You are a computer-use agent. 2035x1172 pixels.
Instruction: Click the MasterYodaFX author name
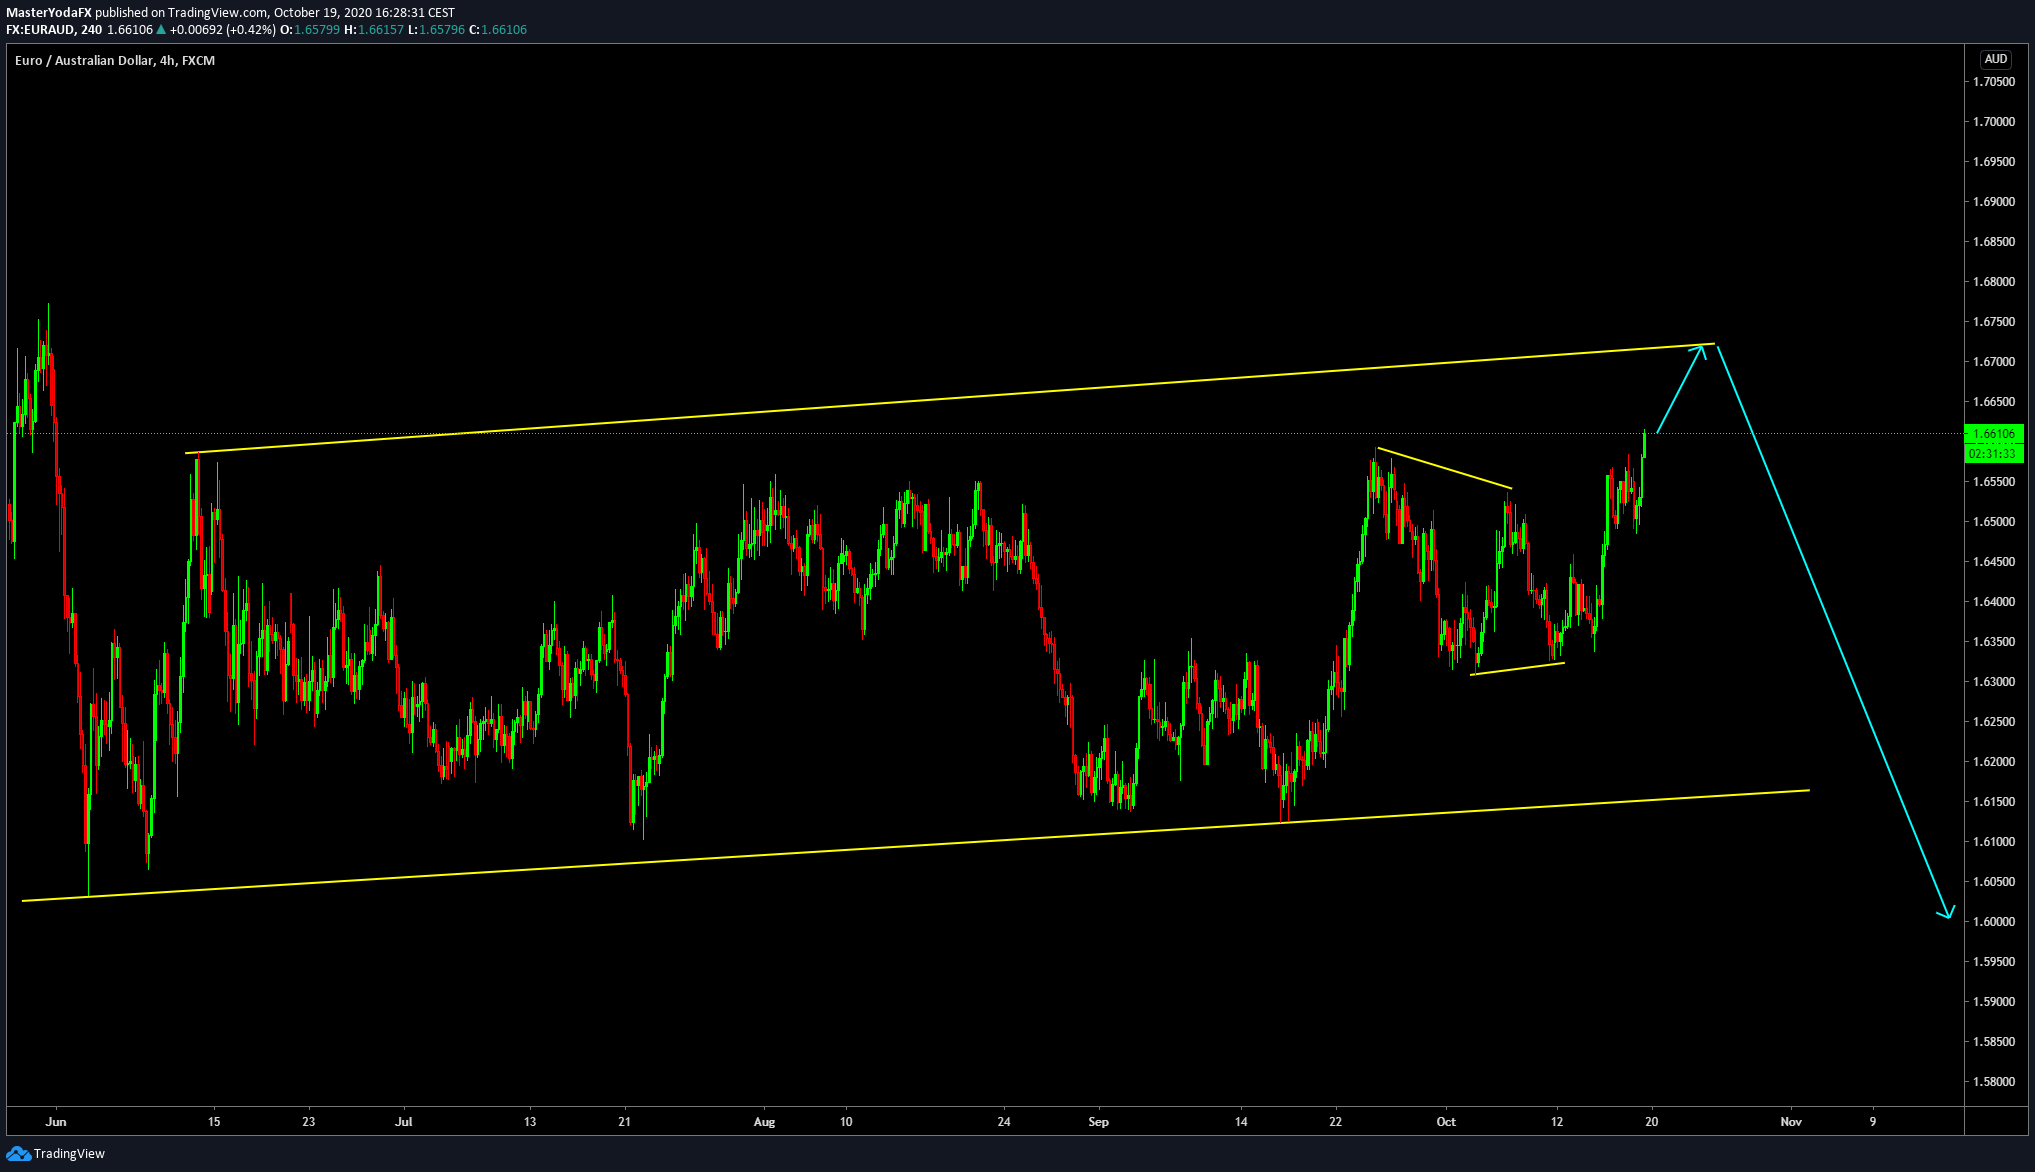49,13
